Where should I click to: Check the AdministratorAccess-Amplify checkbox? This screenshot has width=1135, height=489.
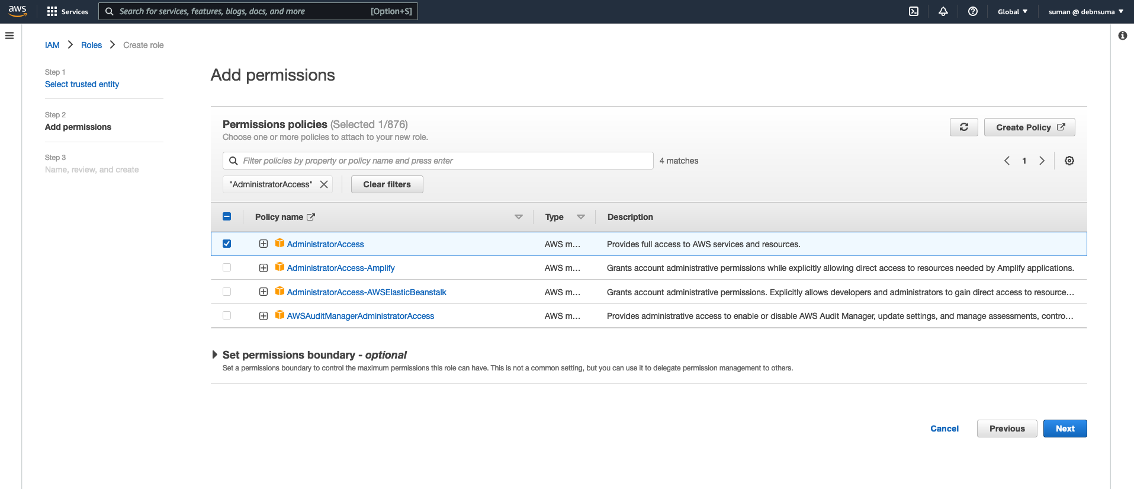pos(227,268)
